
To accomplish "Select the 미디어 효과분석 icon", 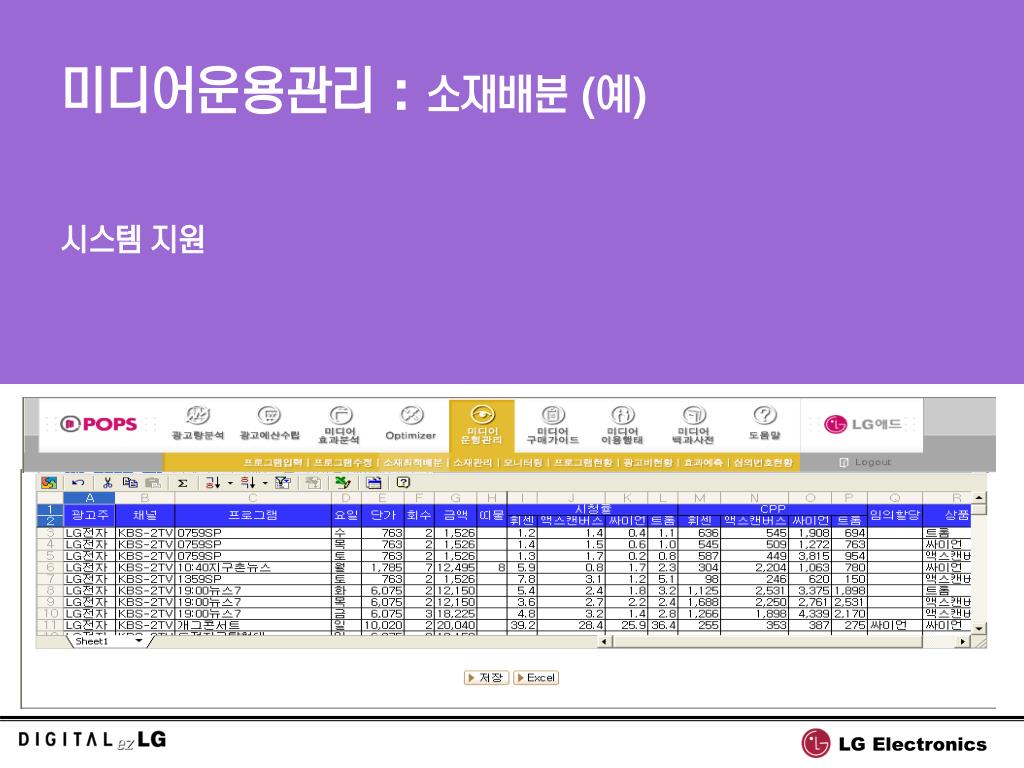I will [x=339, y=423].
